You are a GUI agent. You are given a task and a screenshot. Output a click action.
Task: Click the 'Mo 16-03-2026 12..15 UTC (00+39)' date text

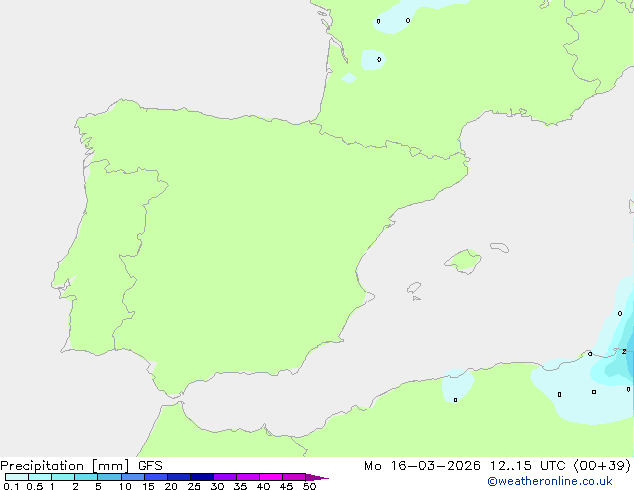(x=497, y=466)
